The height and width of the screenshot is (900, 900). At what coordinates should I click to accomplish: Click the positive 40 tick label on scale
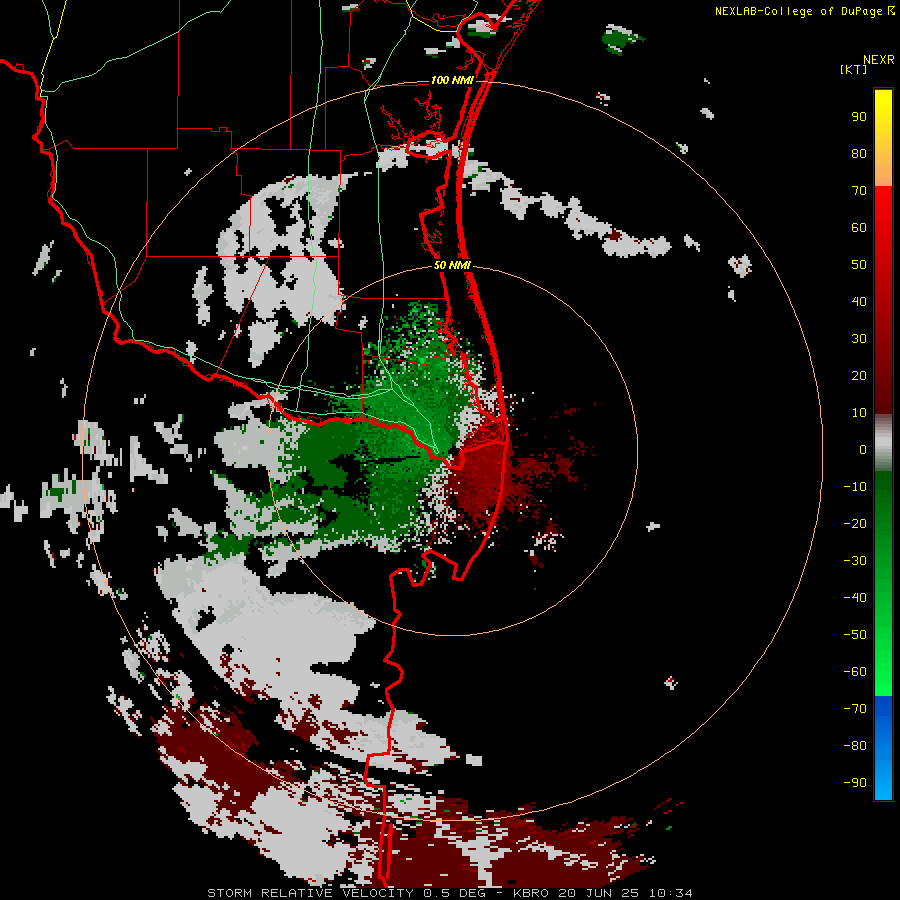tap(859, 301)
